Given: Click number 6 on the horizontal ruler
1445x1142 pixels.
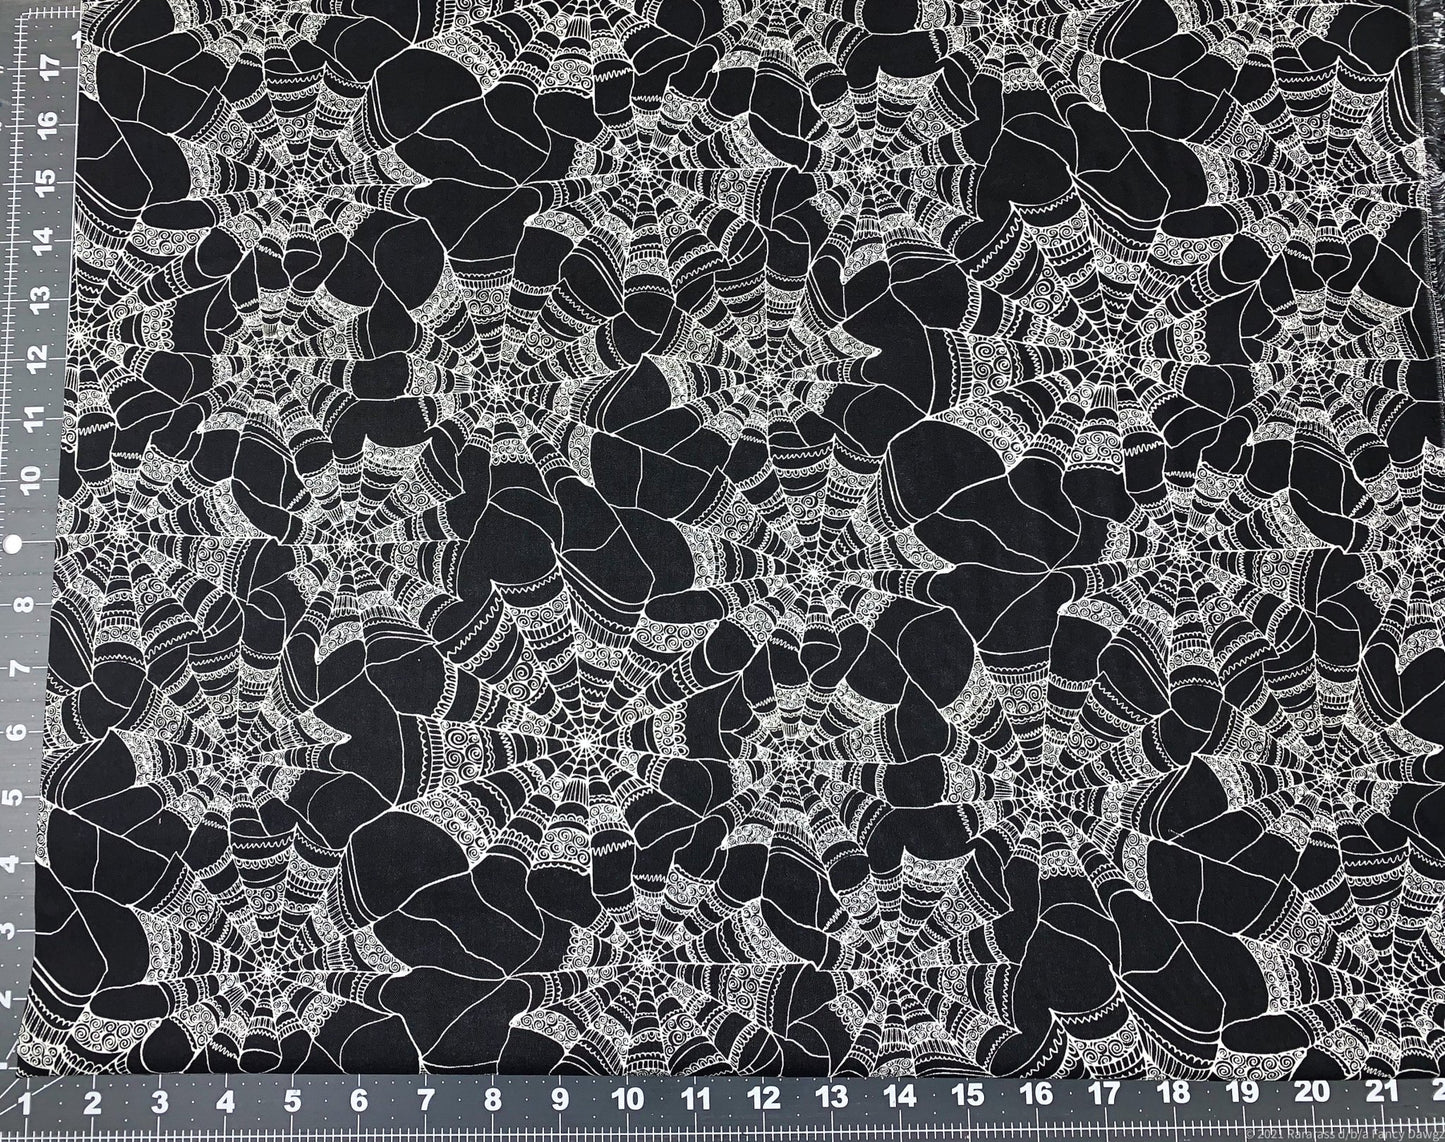Looking at the screenshot, I should pos(359,1103).
